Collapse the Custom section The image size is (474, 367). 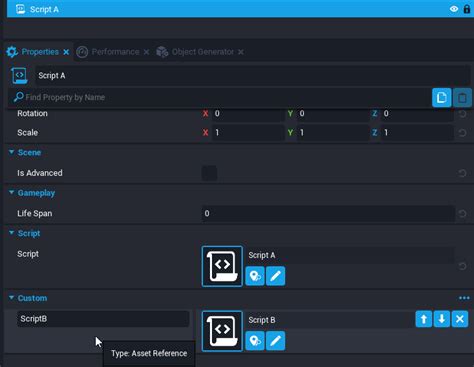click(x=11, y=298)
